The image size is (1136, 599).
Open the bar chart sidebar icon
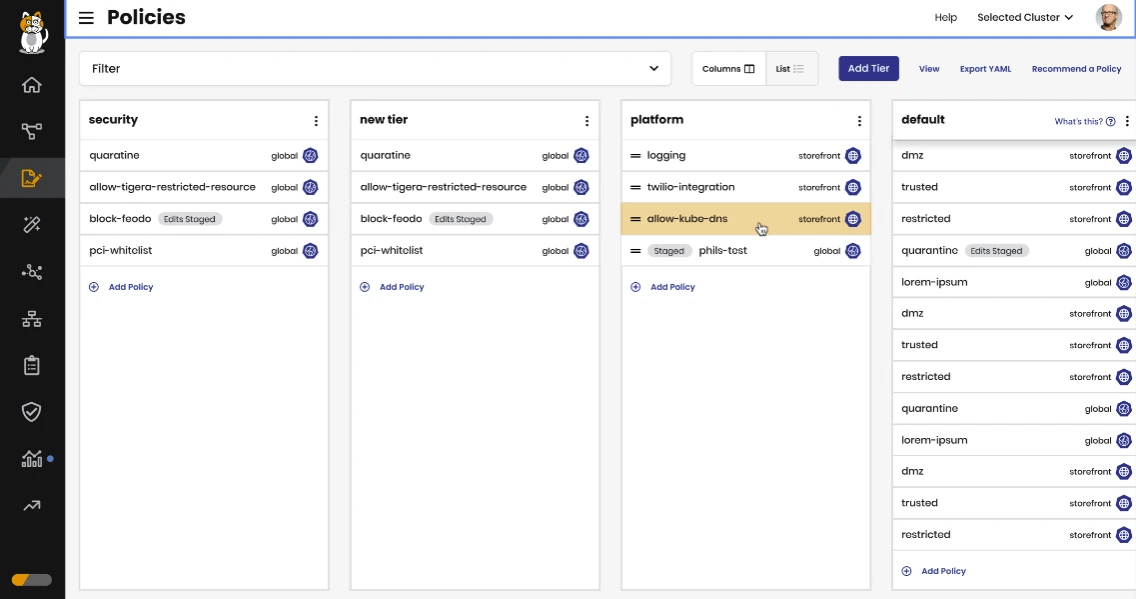click(32, 459)
